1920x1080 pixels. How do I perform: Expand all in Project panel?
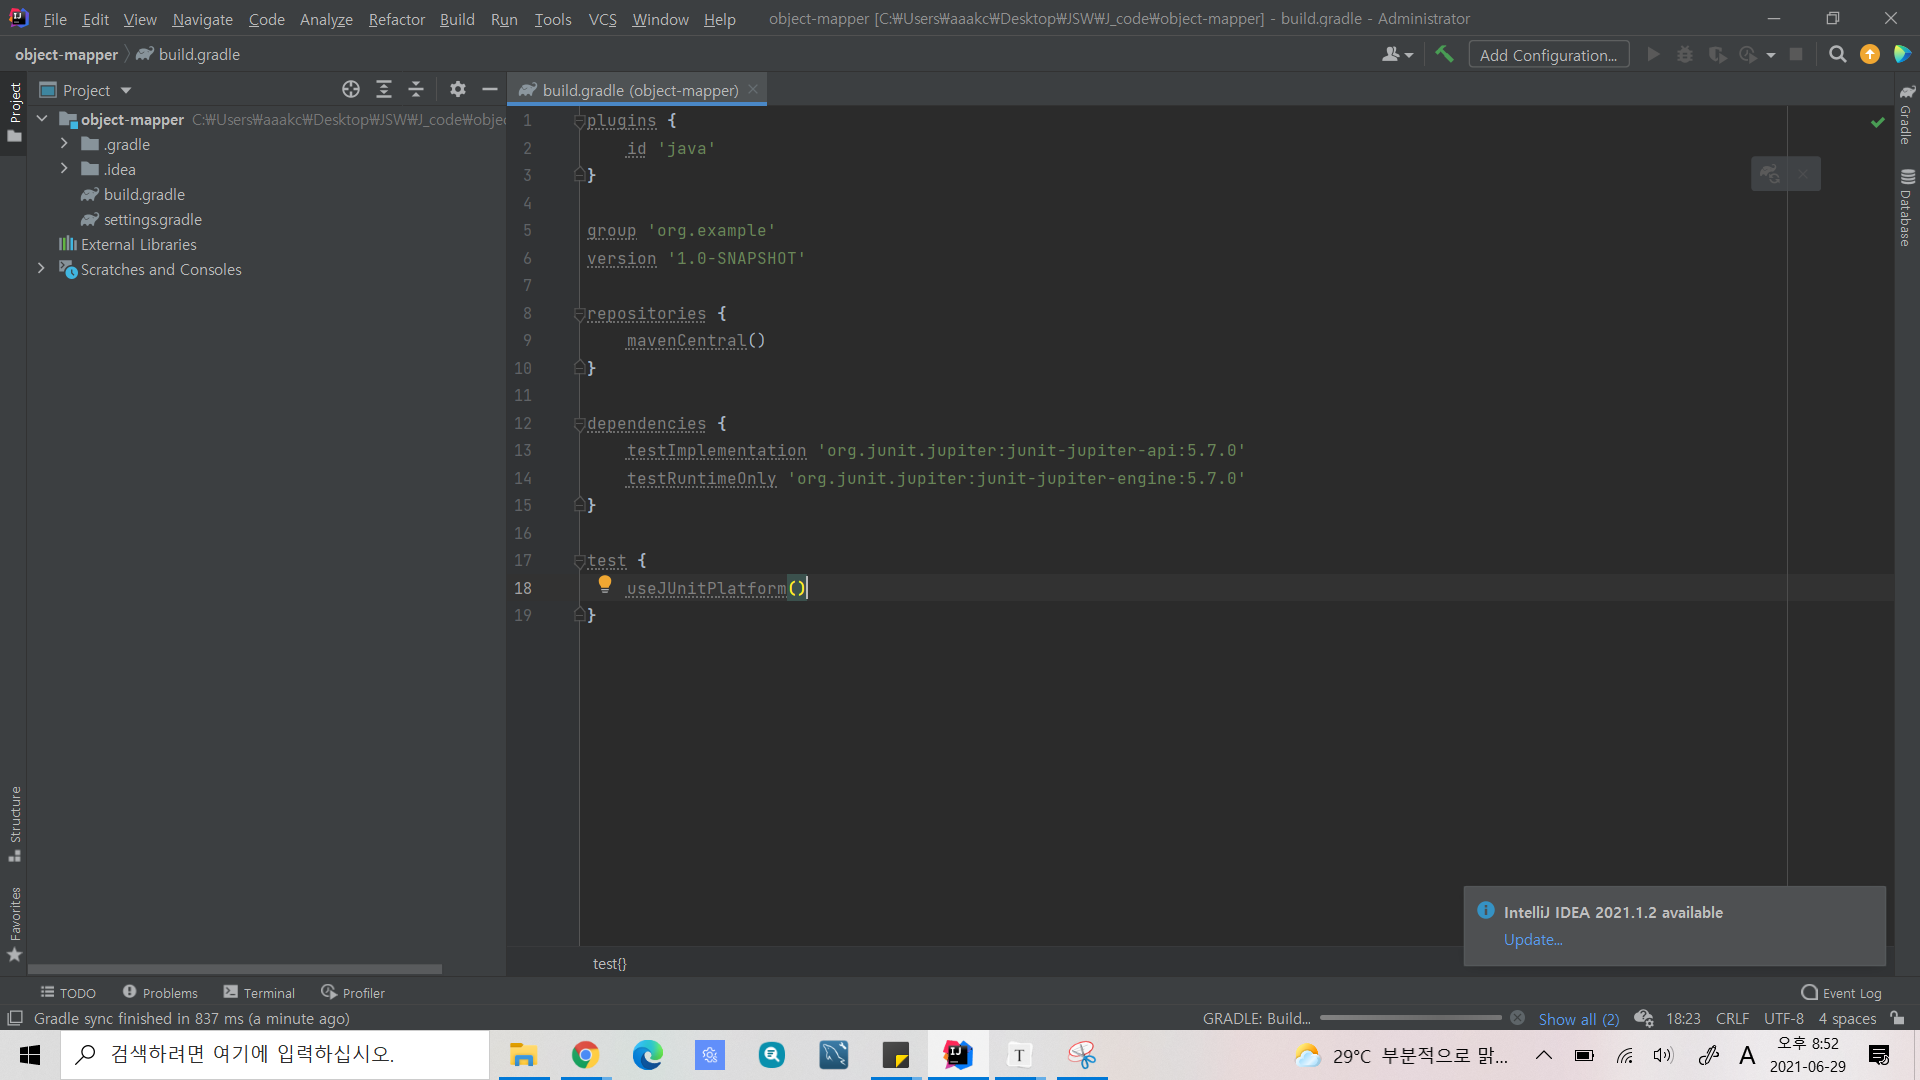click(x=384, y=90)
